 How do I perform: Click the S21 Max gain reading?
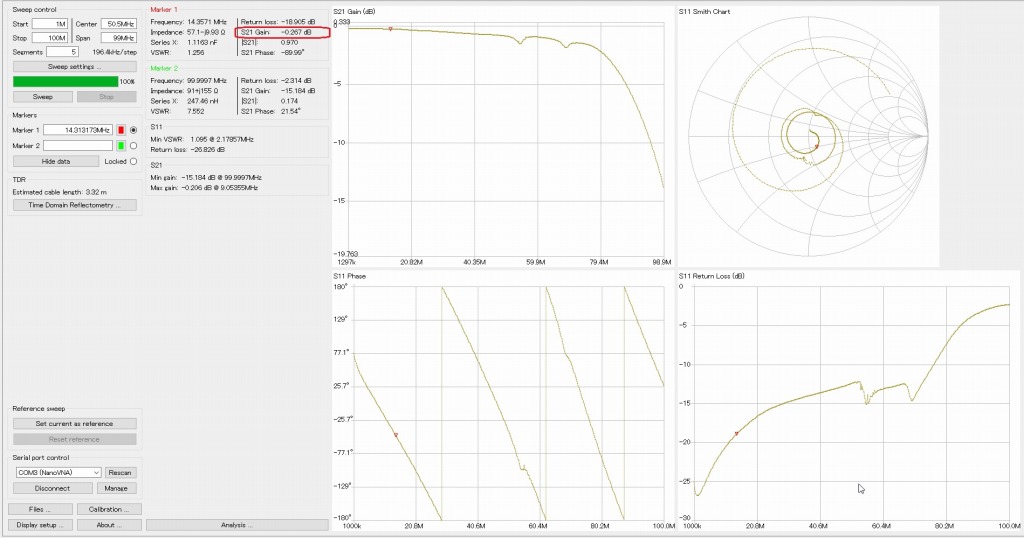pos(204,188)
